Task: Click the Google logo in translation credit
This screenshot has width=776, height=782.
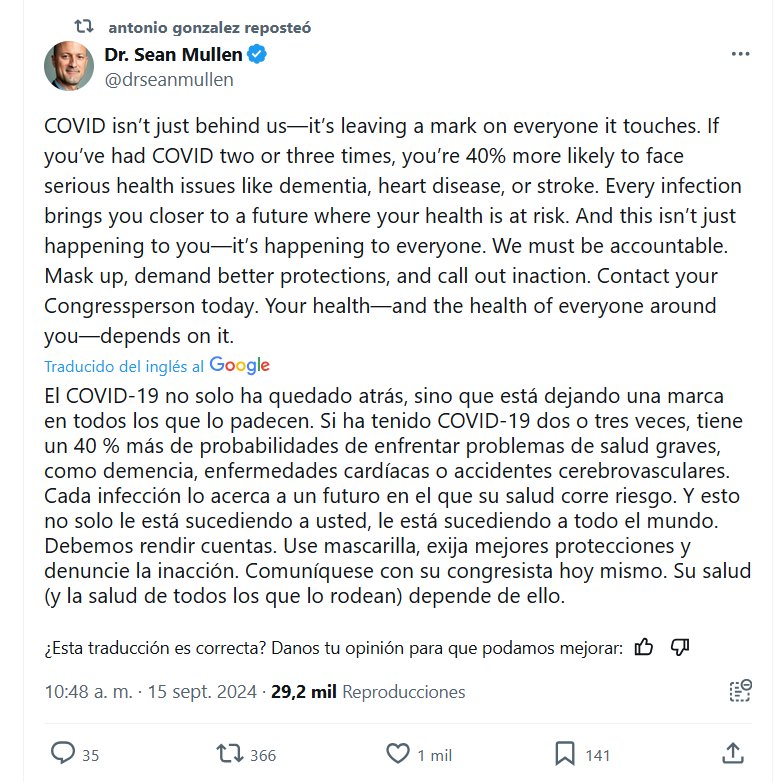Action: click(x=240, y=366)
